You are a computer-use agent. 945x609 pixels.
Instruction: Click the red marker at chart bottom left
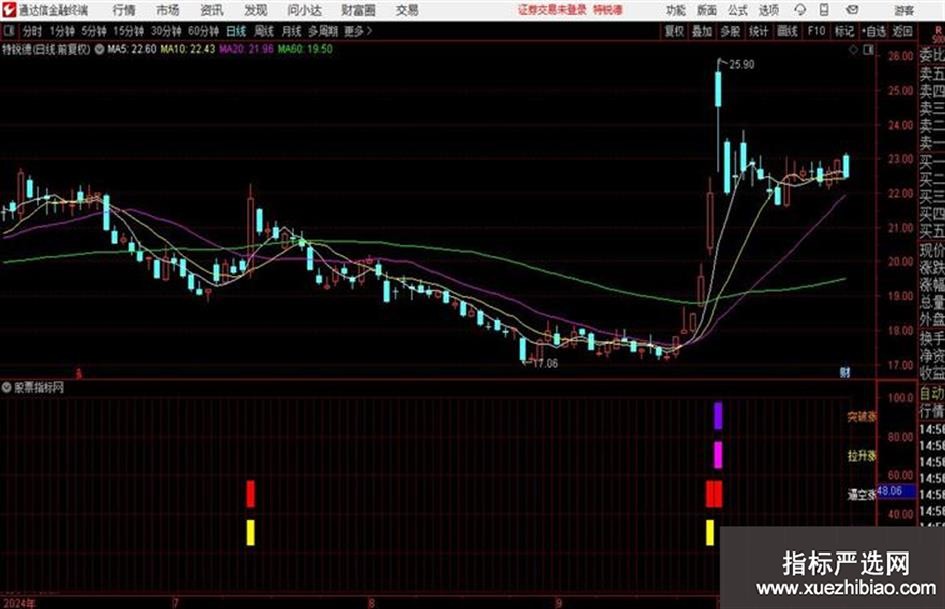tap(78, 374)
